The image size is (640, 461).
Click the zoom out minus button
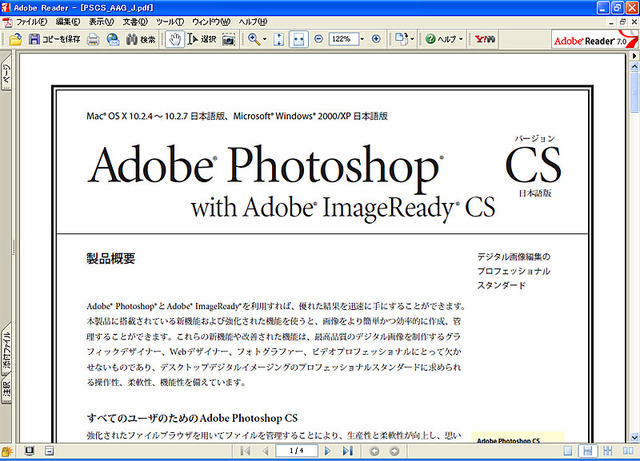[x=319, y=39]
